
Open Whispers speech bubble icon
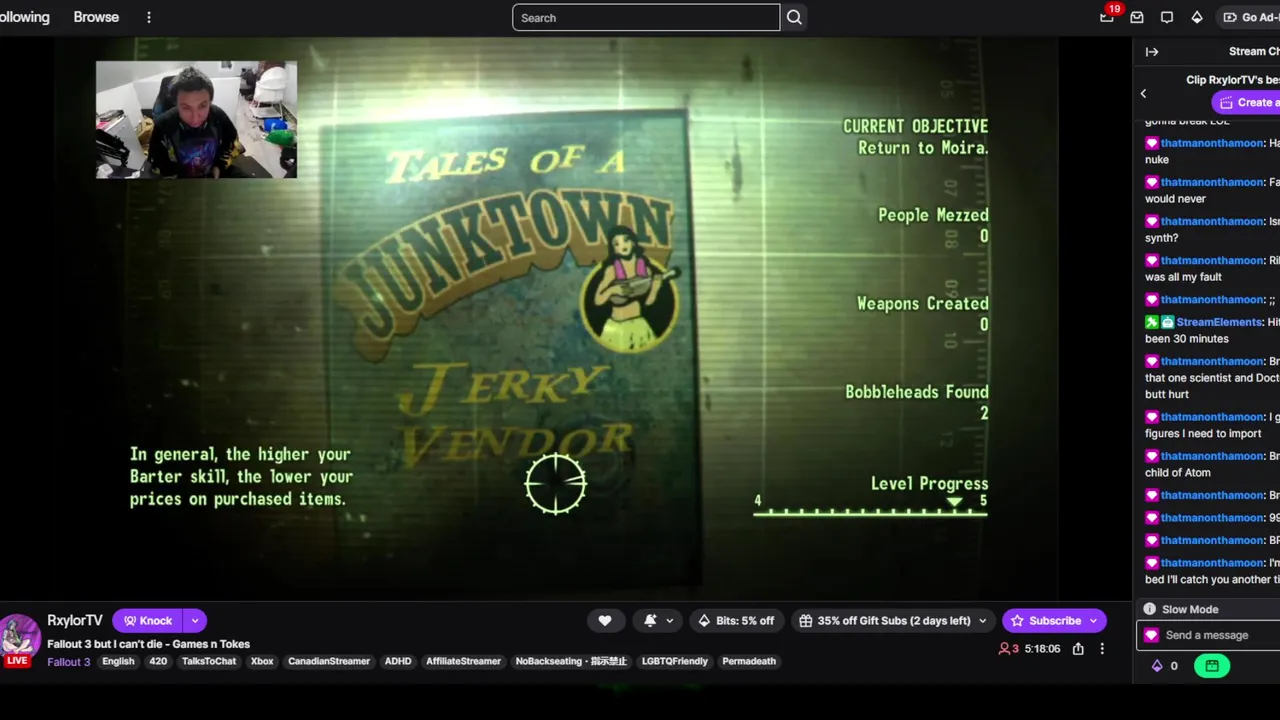coord(1167,17)
